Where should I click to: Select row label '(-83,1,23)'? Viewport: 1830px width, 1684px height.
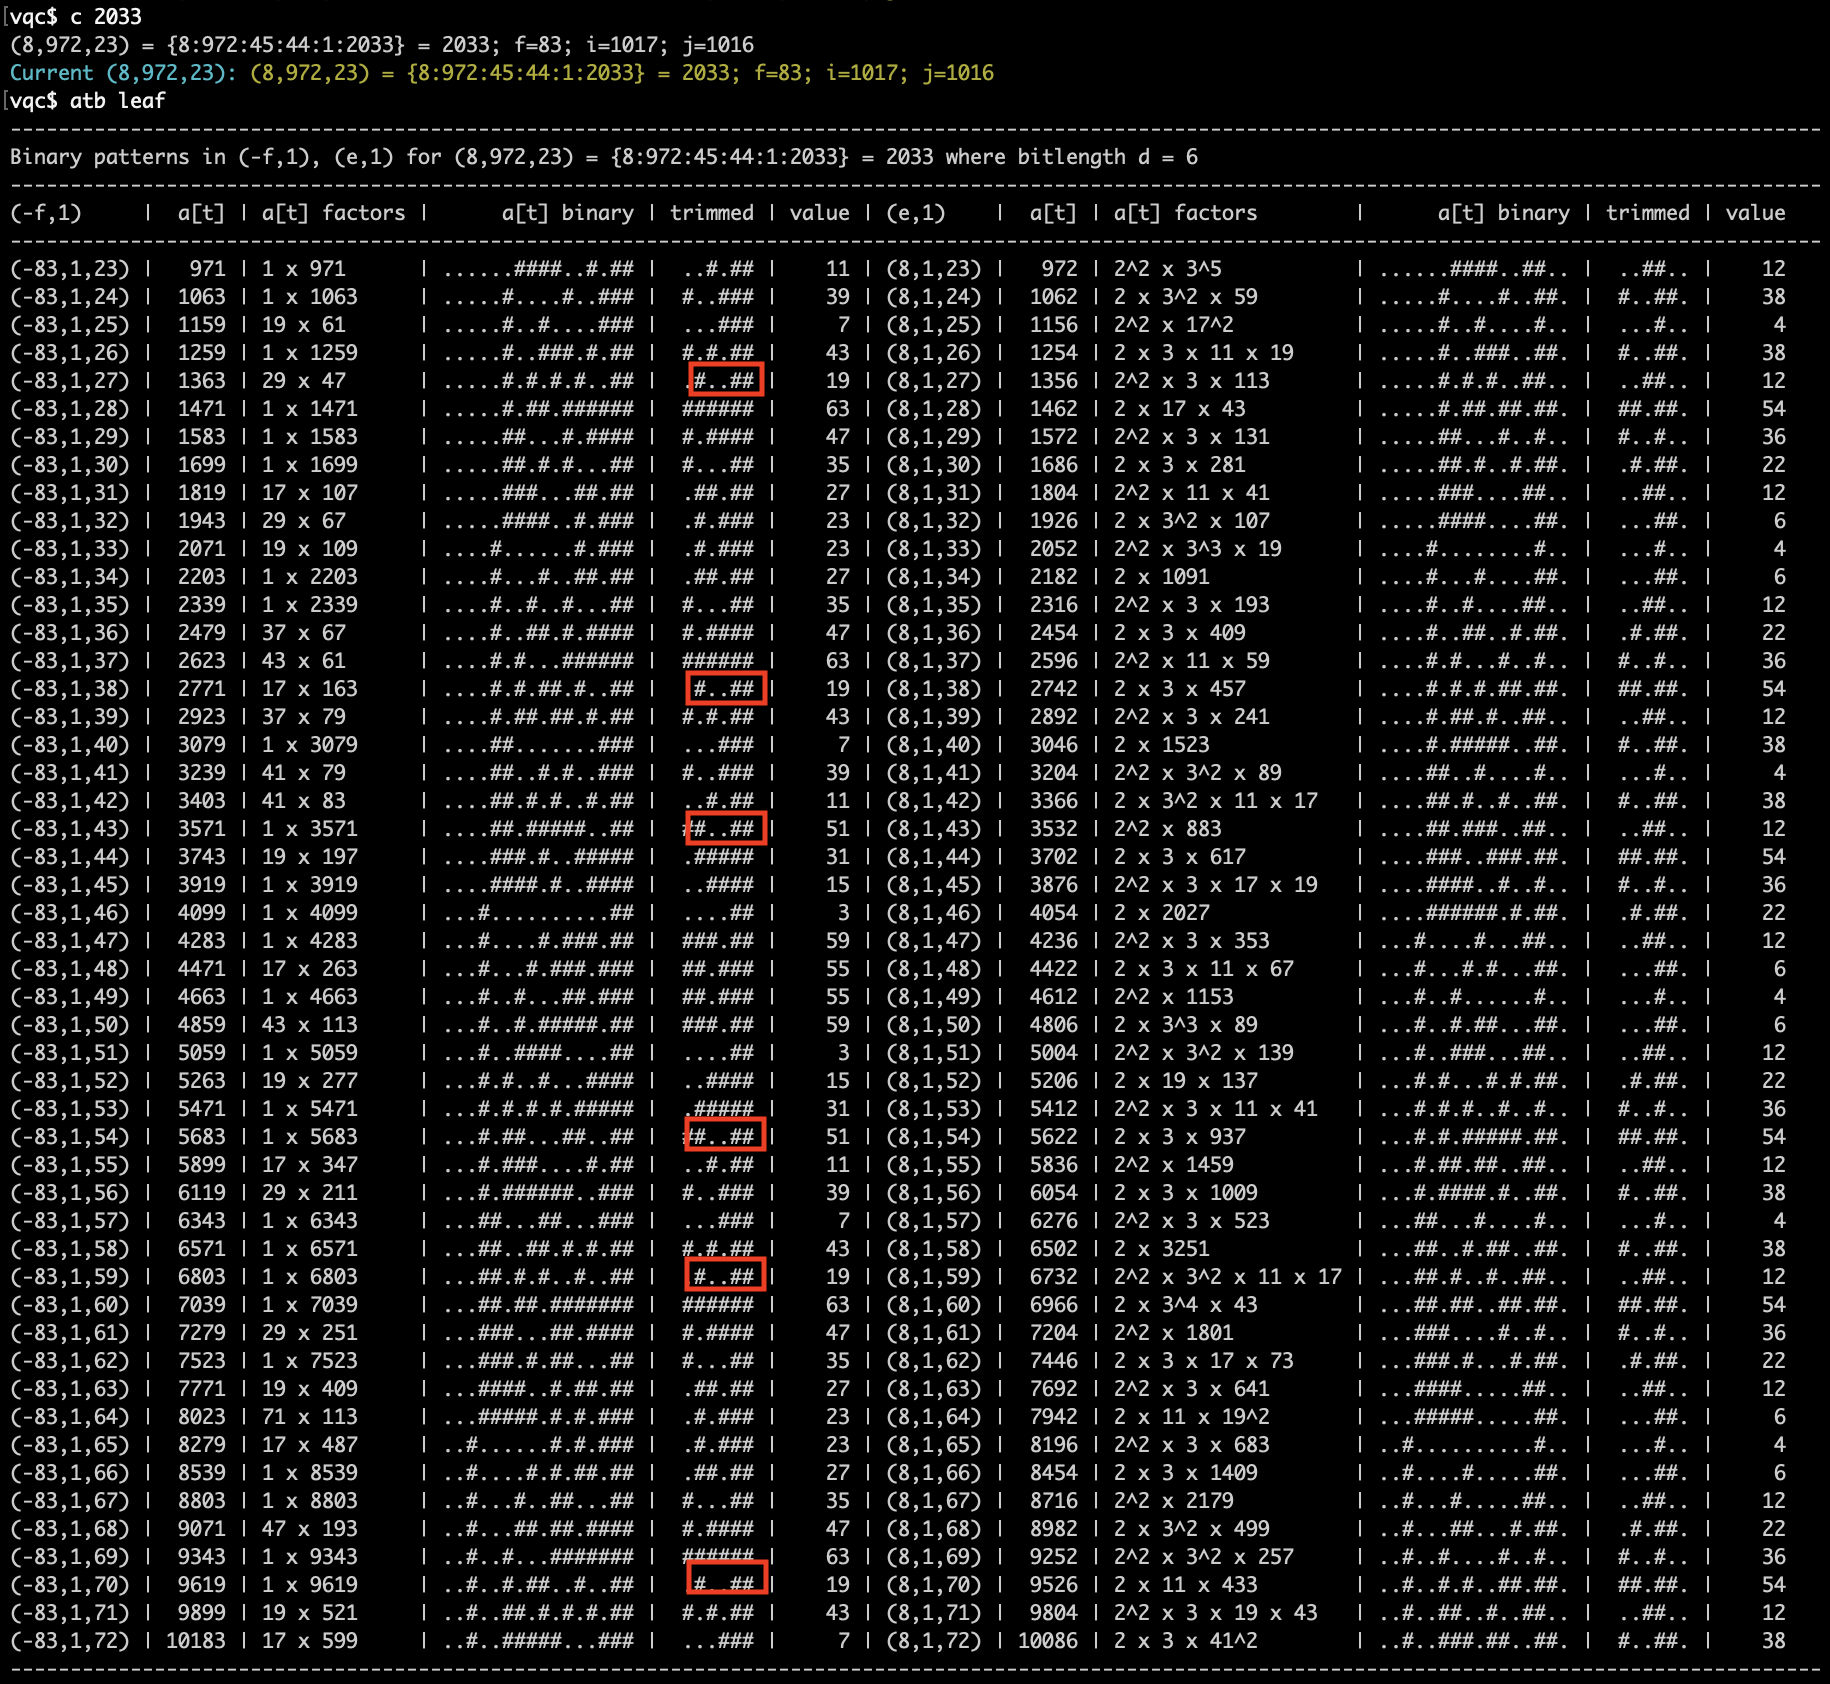[70, 269]
